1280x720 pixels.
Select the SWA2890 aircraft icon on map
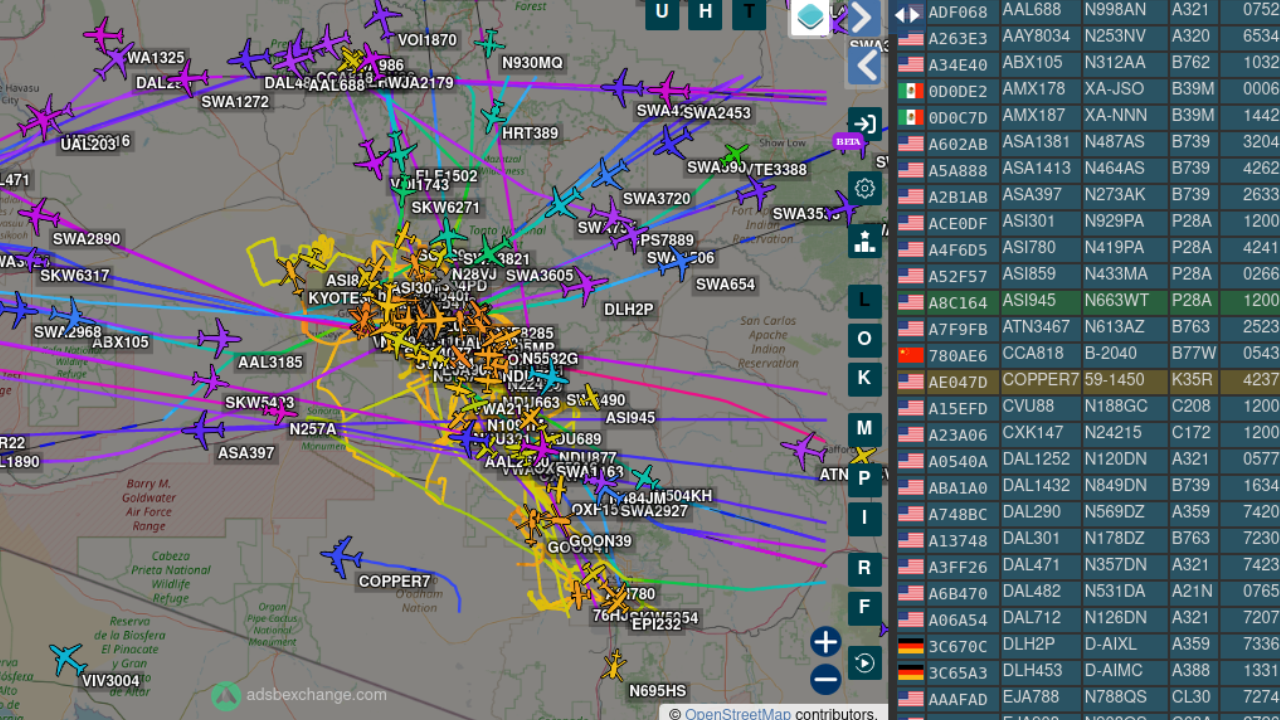pos(39,215)
